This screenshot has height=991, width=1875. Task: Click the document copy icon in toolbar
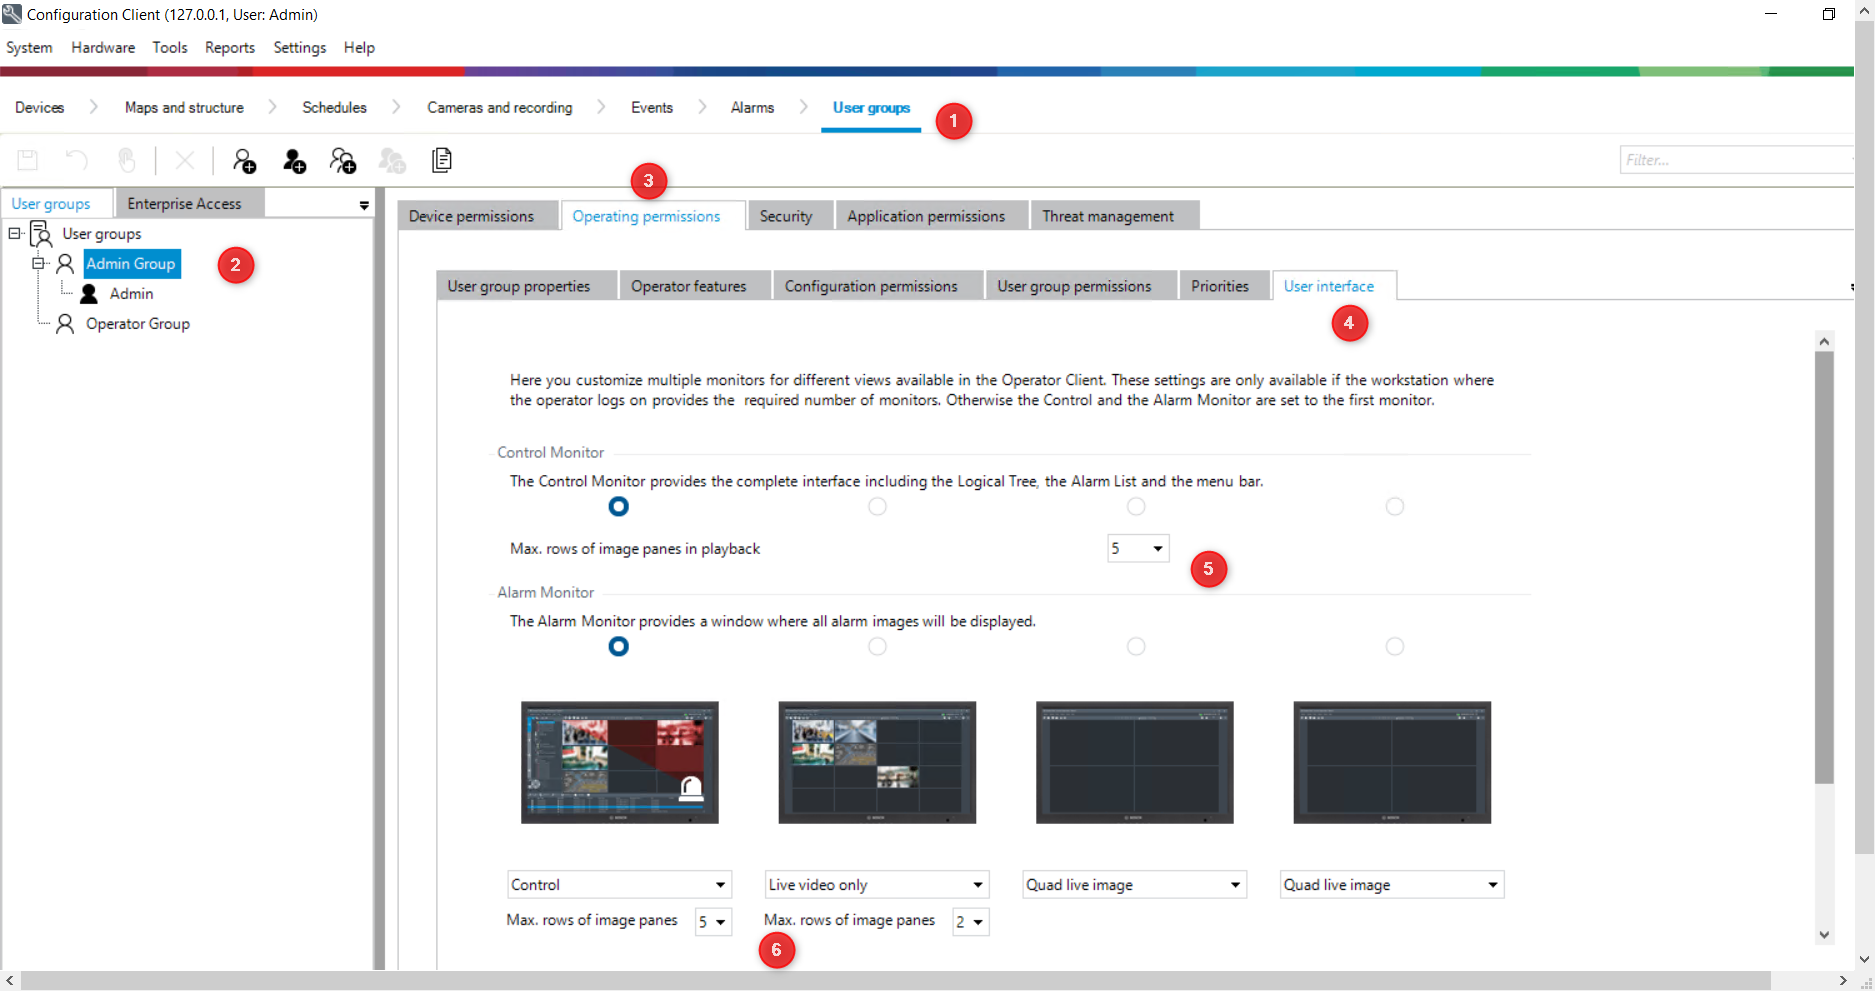(441, 160)
